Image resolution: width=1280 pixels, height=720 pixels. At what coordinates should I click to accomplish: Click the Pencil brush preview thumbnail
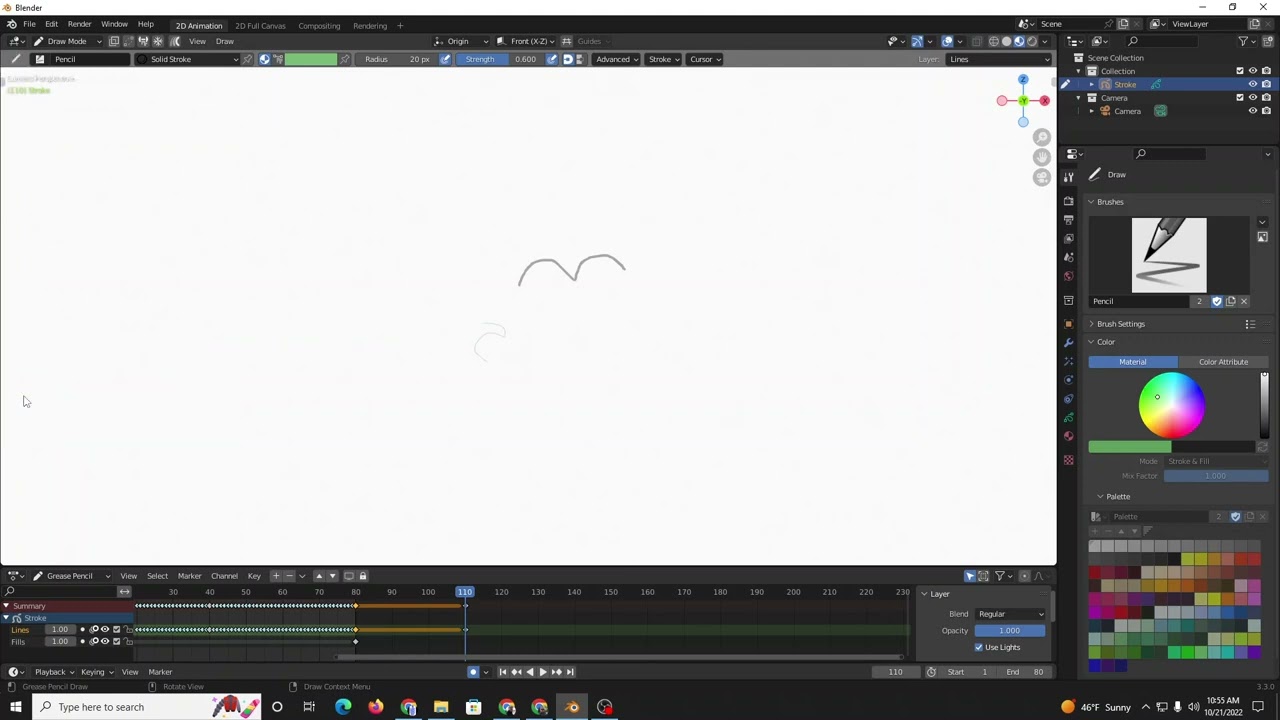(x=1169, y=255)
